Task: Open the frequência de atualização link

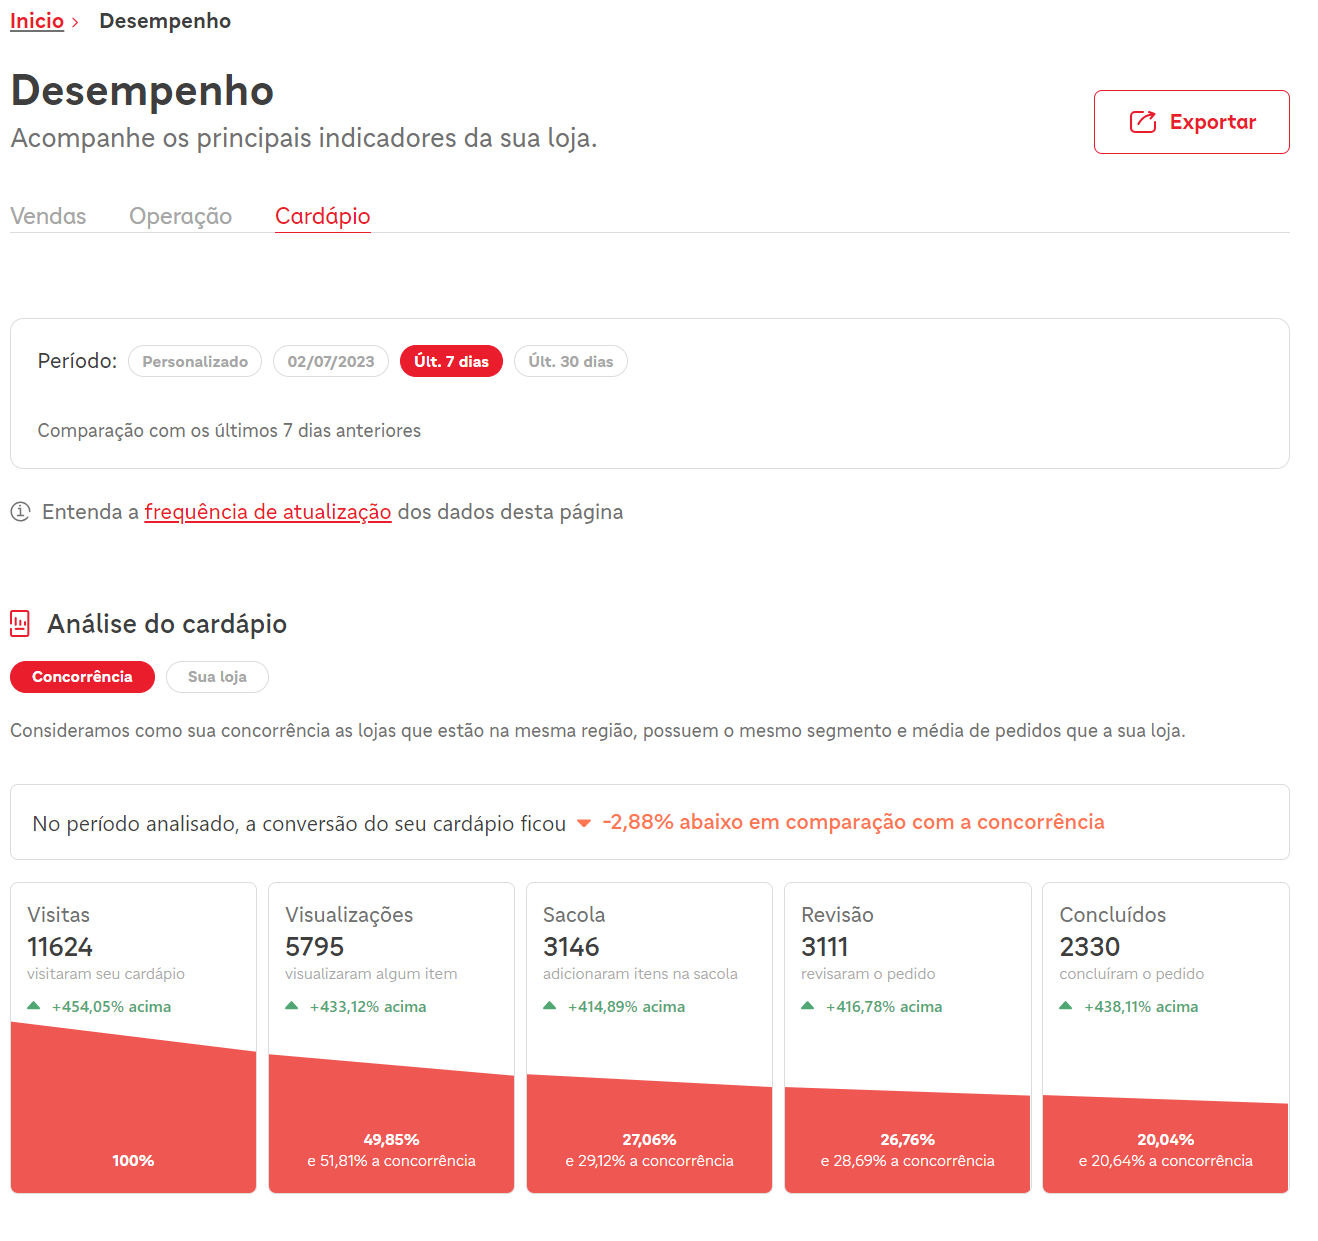Action: coord(268,512)
